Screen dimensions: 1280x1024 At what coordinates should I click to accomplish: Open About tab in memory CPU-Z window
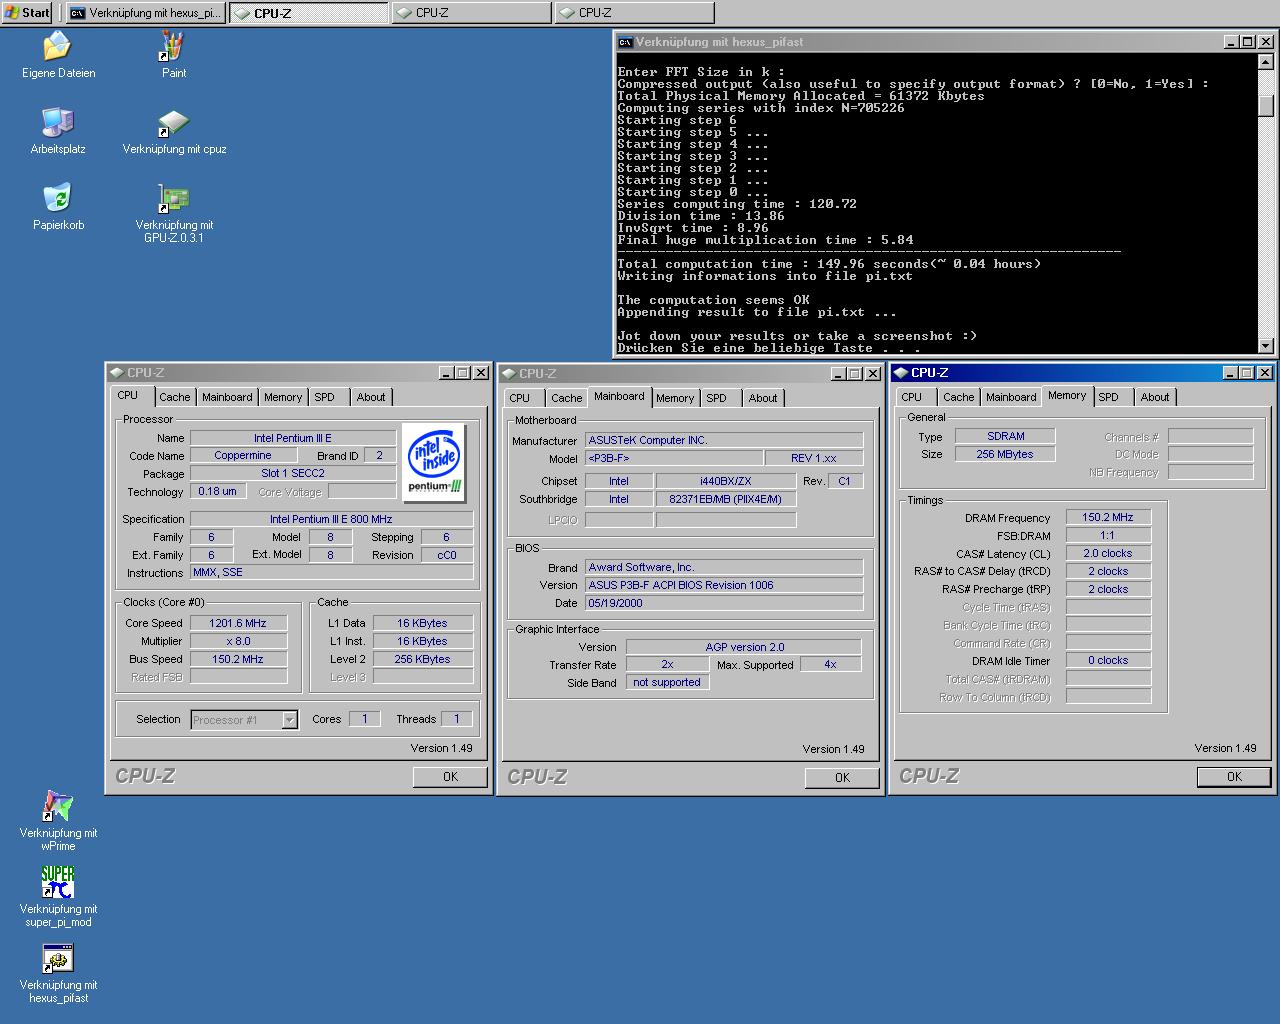(x=1155, y=397)
